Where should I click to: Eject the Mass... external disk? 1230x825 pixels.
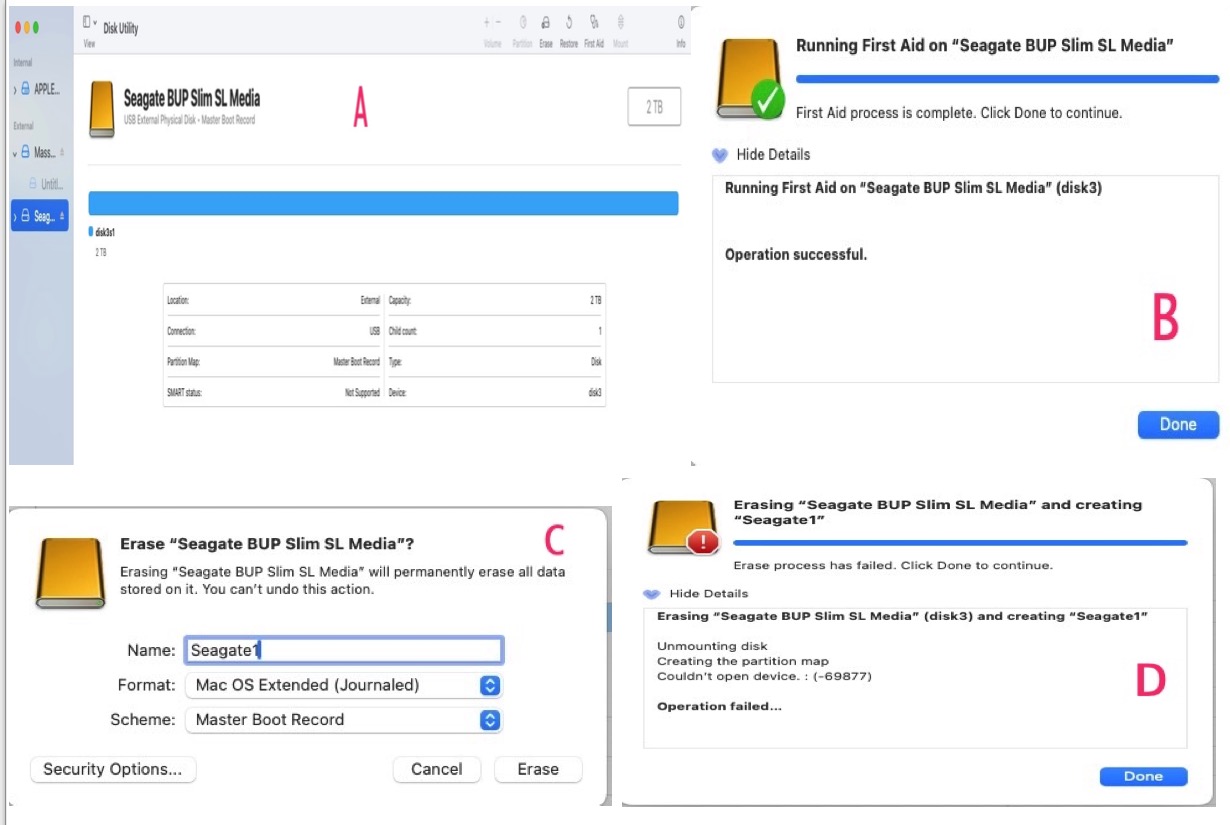pos(62,153)
